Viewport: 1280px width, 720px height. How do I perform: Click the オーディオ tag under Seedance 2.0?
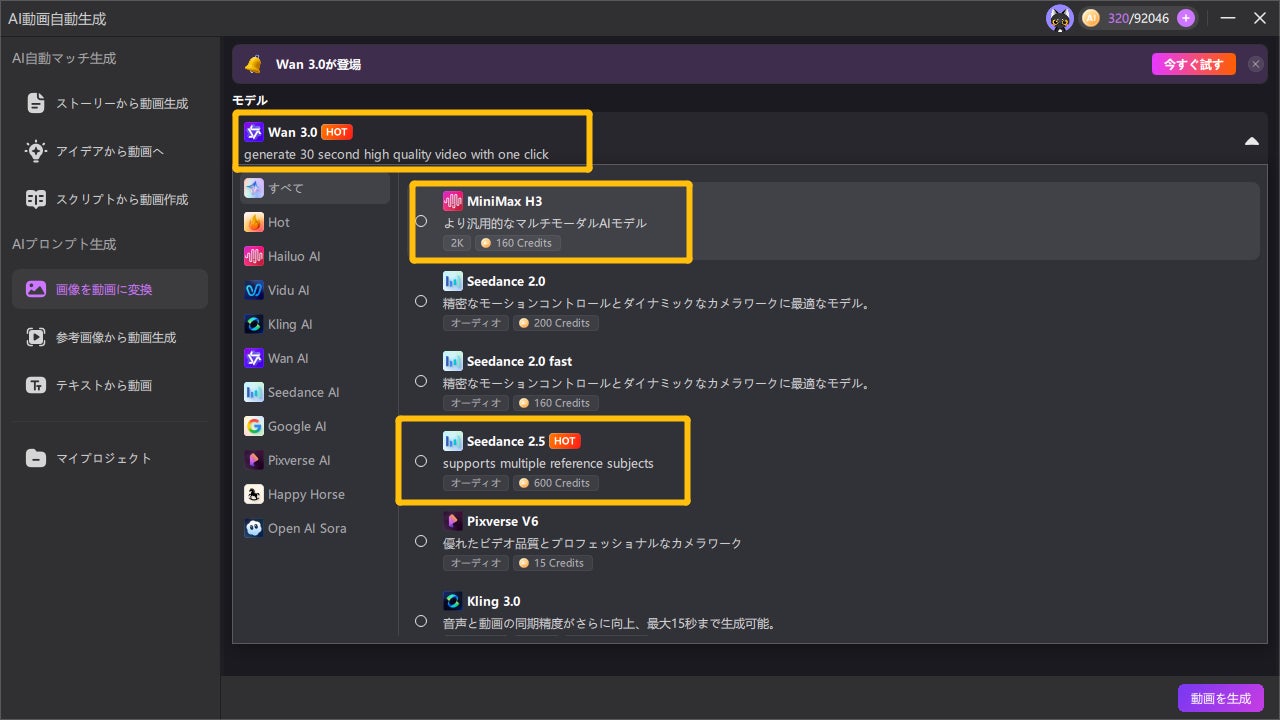(476, 323)
